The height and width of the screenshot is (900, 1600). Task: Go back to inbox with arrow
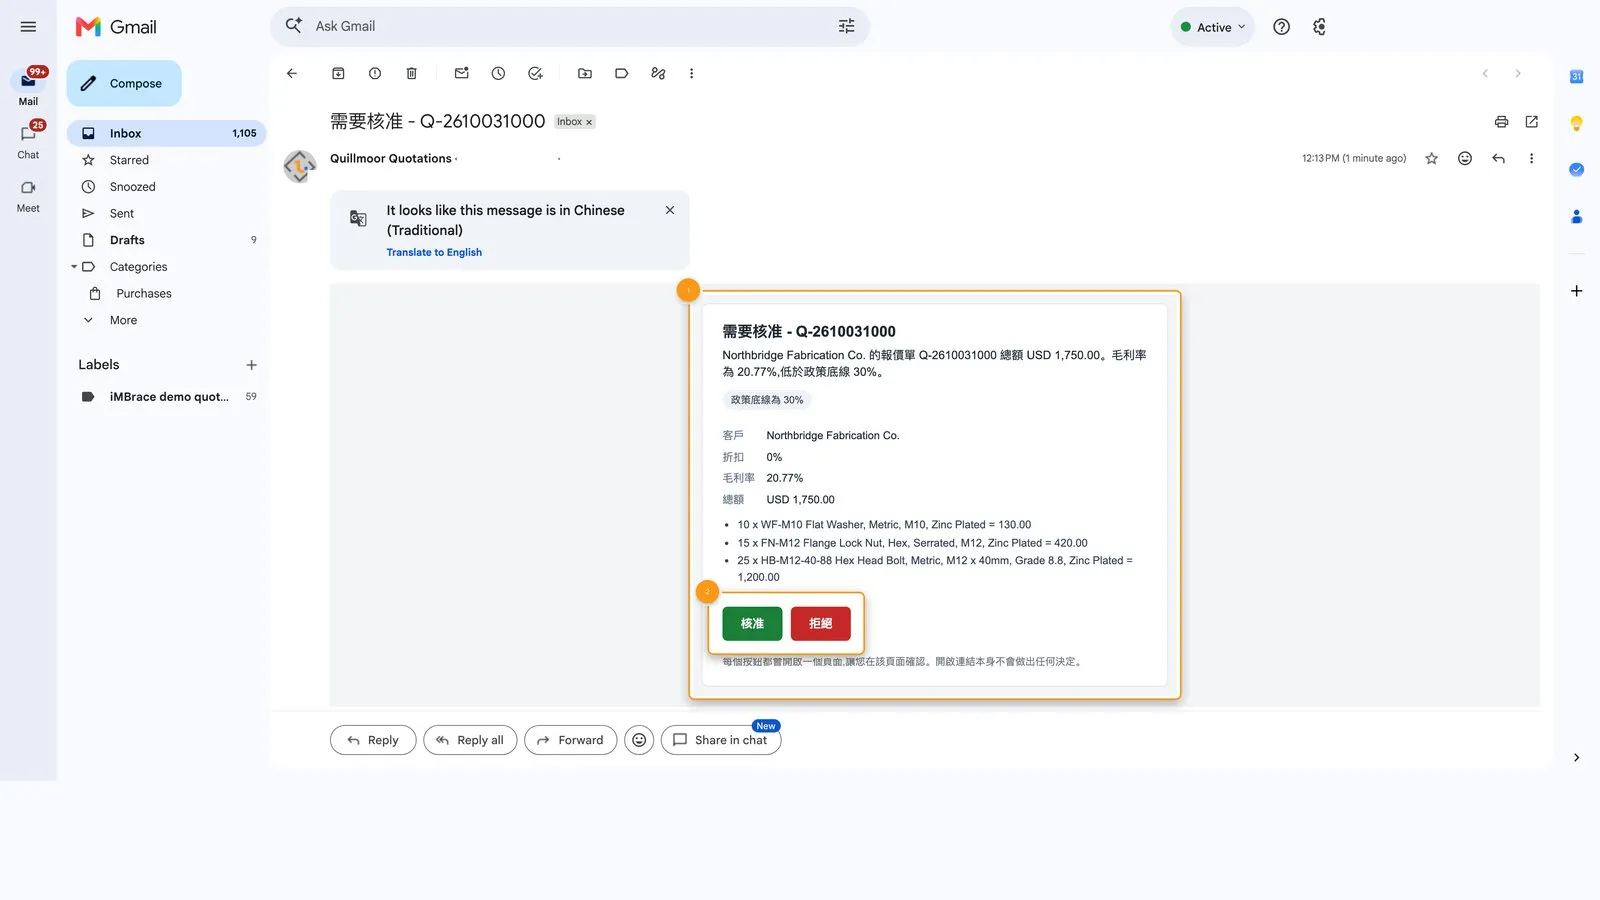[x=292, y=73]
